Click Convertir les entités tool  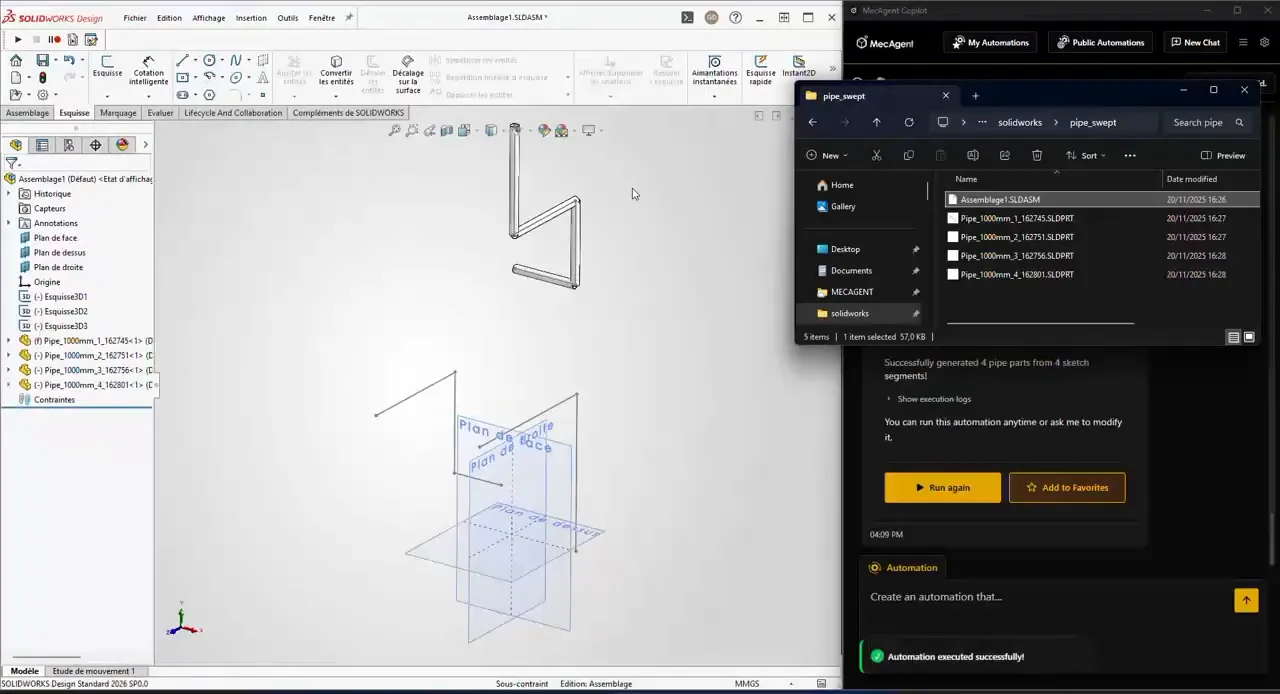click(336, 70)
